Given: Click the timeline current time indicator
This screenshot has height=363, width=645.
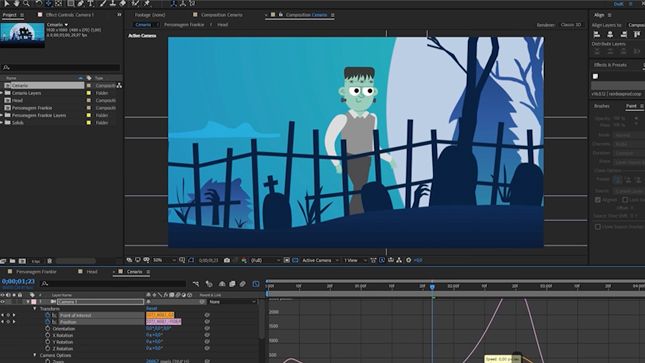Looking at the screenshot, I should click(432, 286).
